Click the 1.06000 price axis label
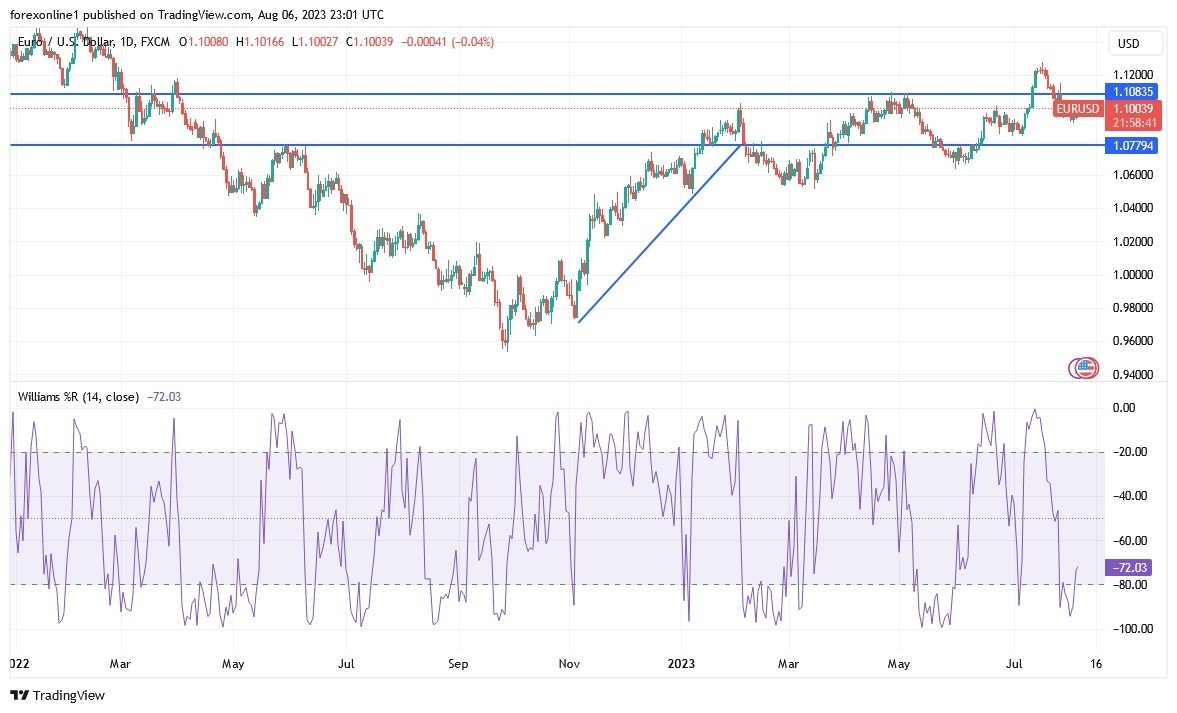The width and height of the screenshot is (1177, 713). [x=1132, y=174]
